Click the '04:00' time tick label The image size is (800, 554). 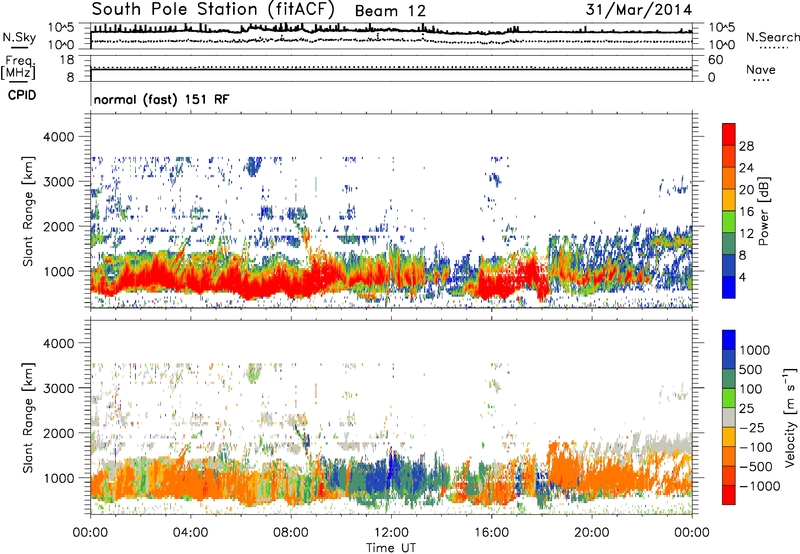click(x=190, y=533)
